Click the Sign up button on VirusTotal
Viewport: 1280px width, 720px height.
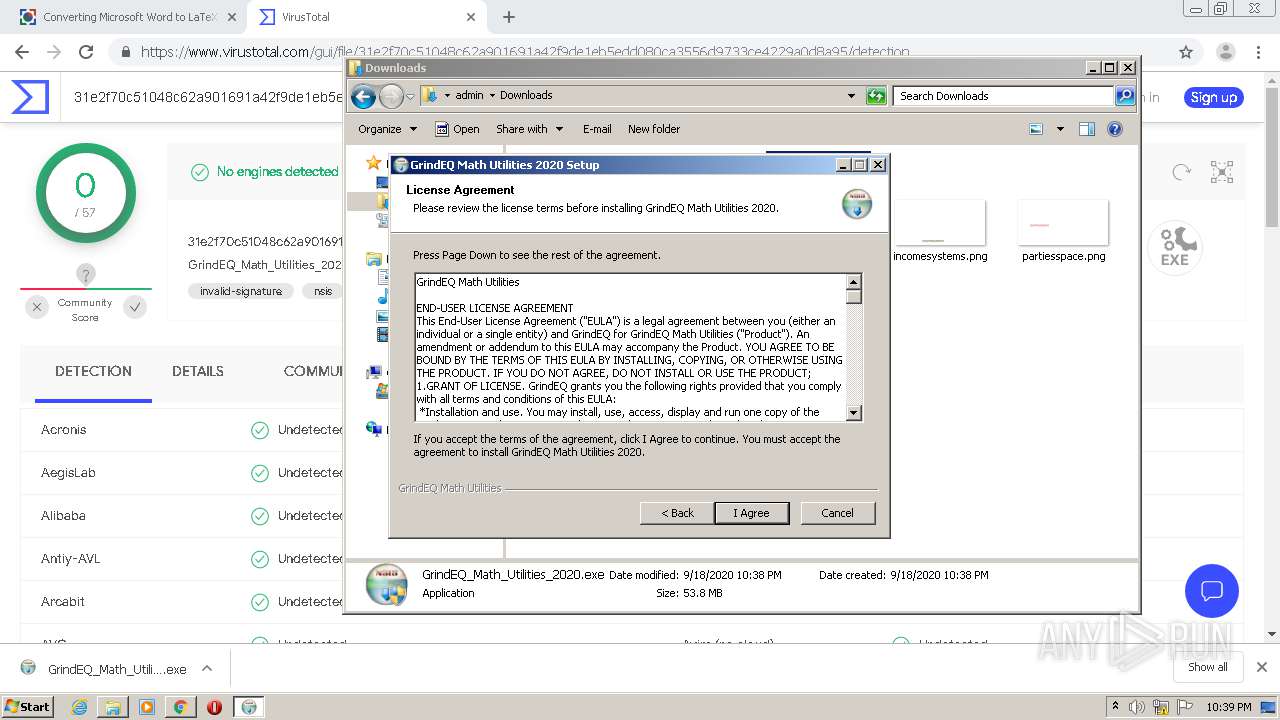click(1214, 97)
